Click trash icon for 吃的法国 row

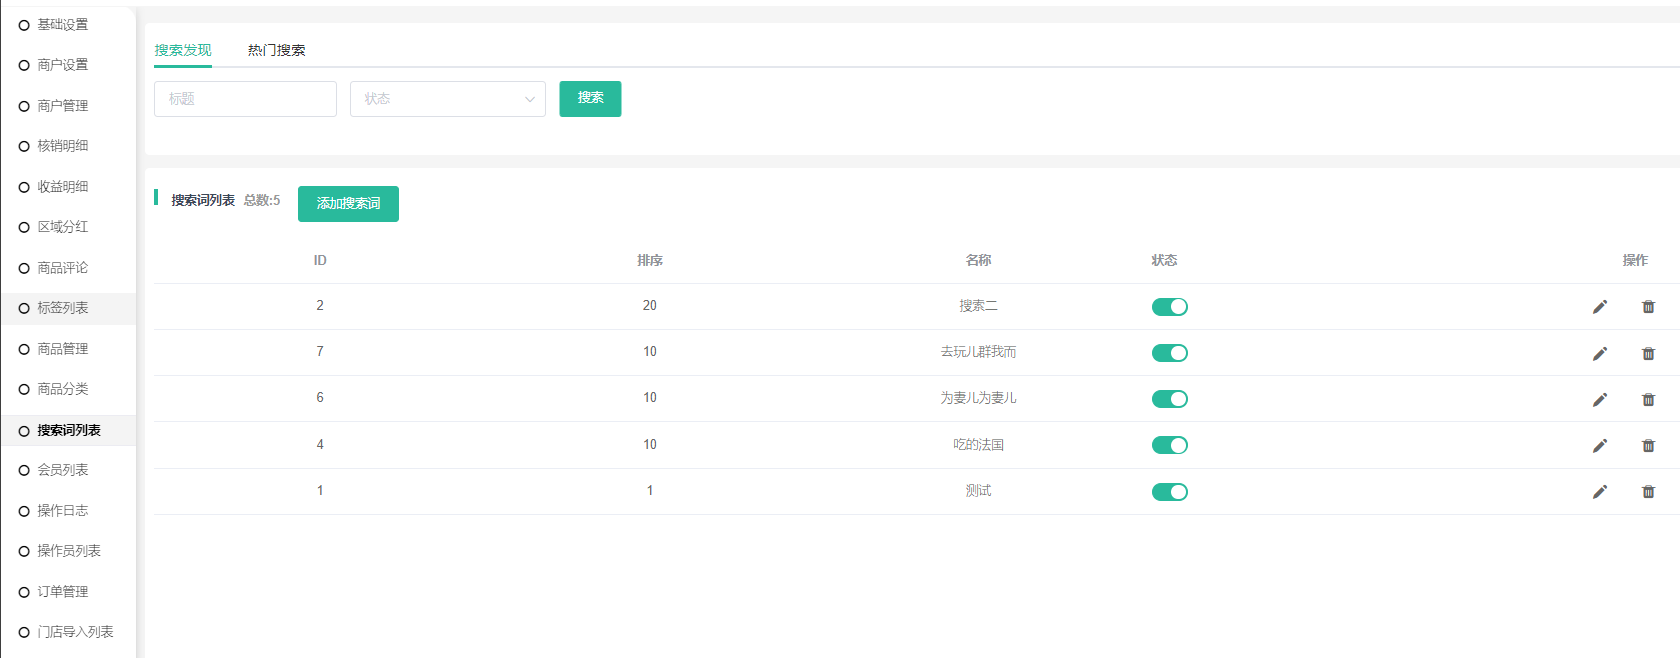click(x=1648, y=446)
